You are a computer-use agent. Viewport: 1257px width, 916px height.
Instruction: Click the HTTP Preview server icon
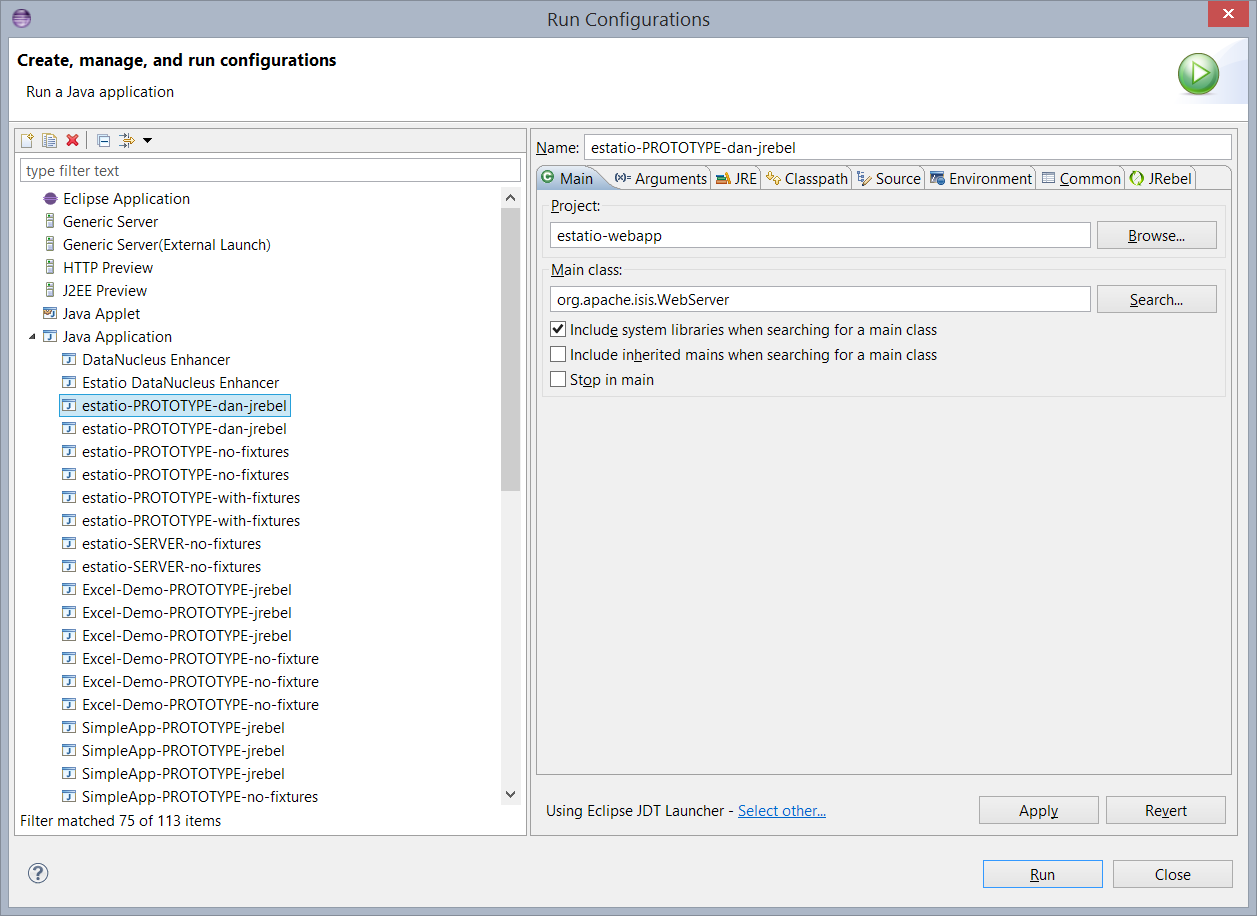point(50,268)
